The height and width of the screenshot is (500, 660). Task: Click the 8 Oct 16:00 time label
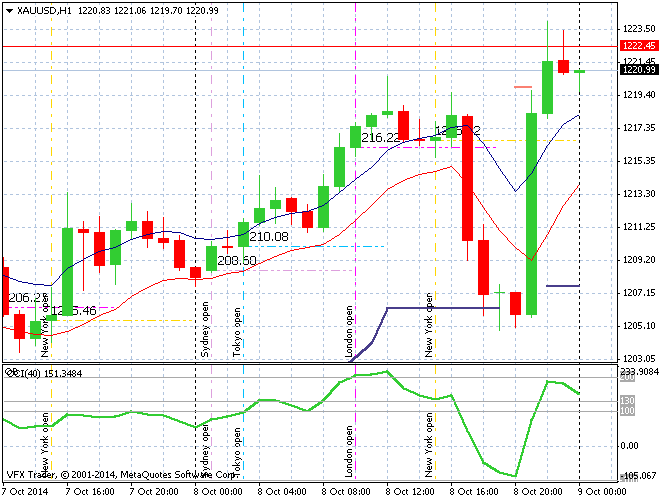click(x=474, y=492)
